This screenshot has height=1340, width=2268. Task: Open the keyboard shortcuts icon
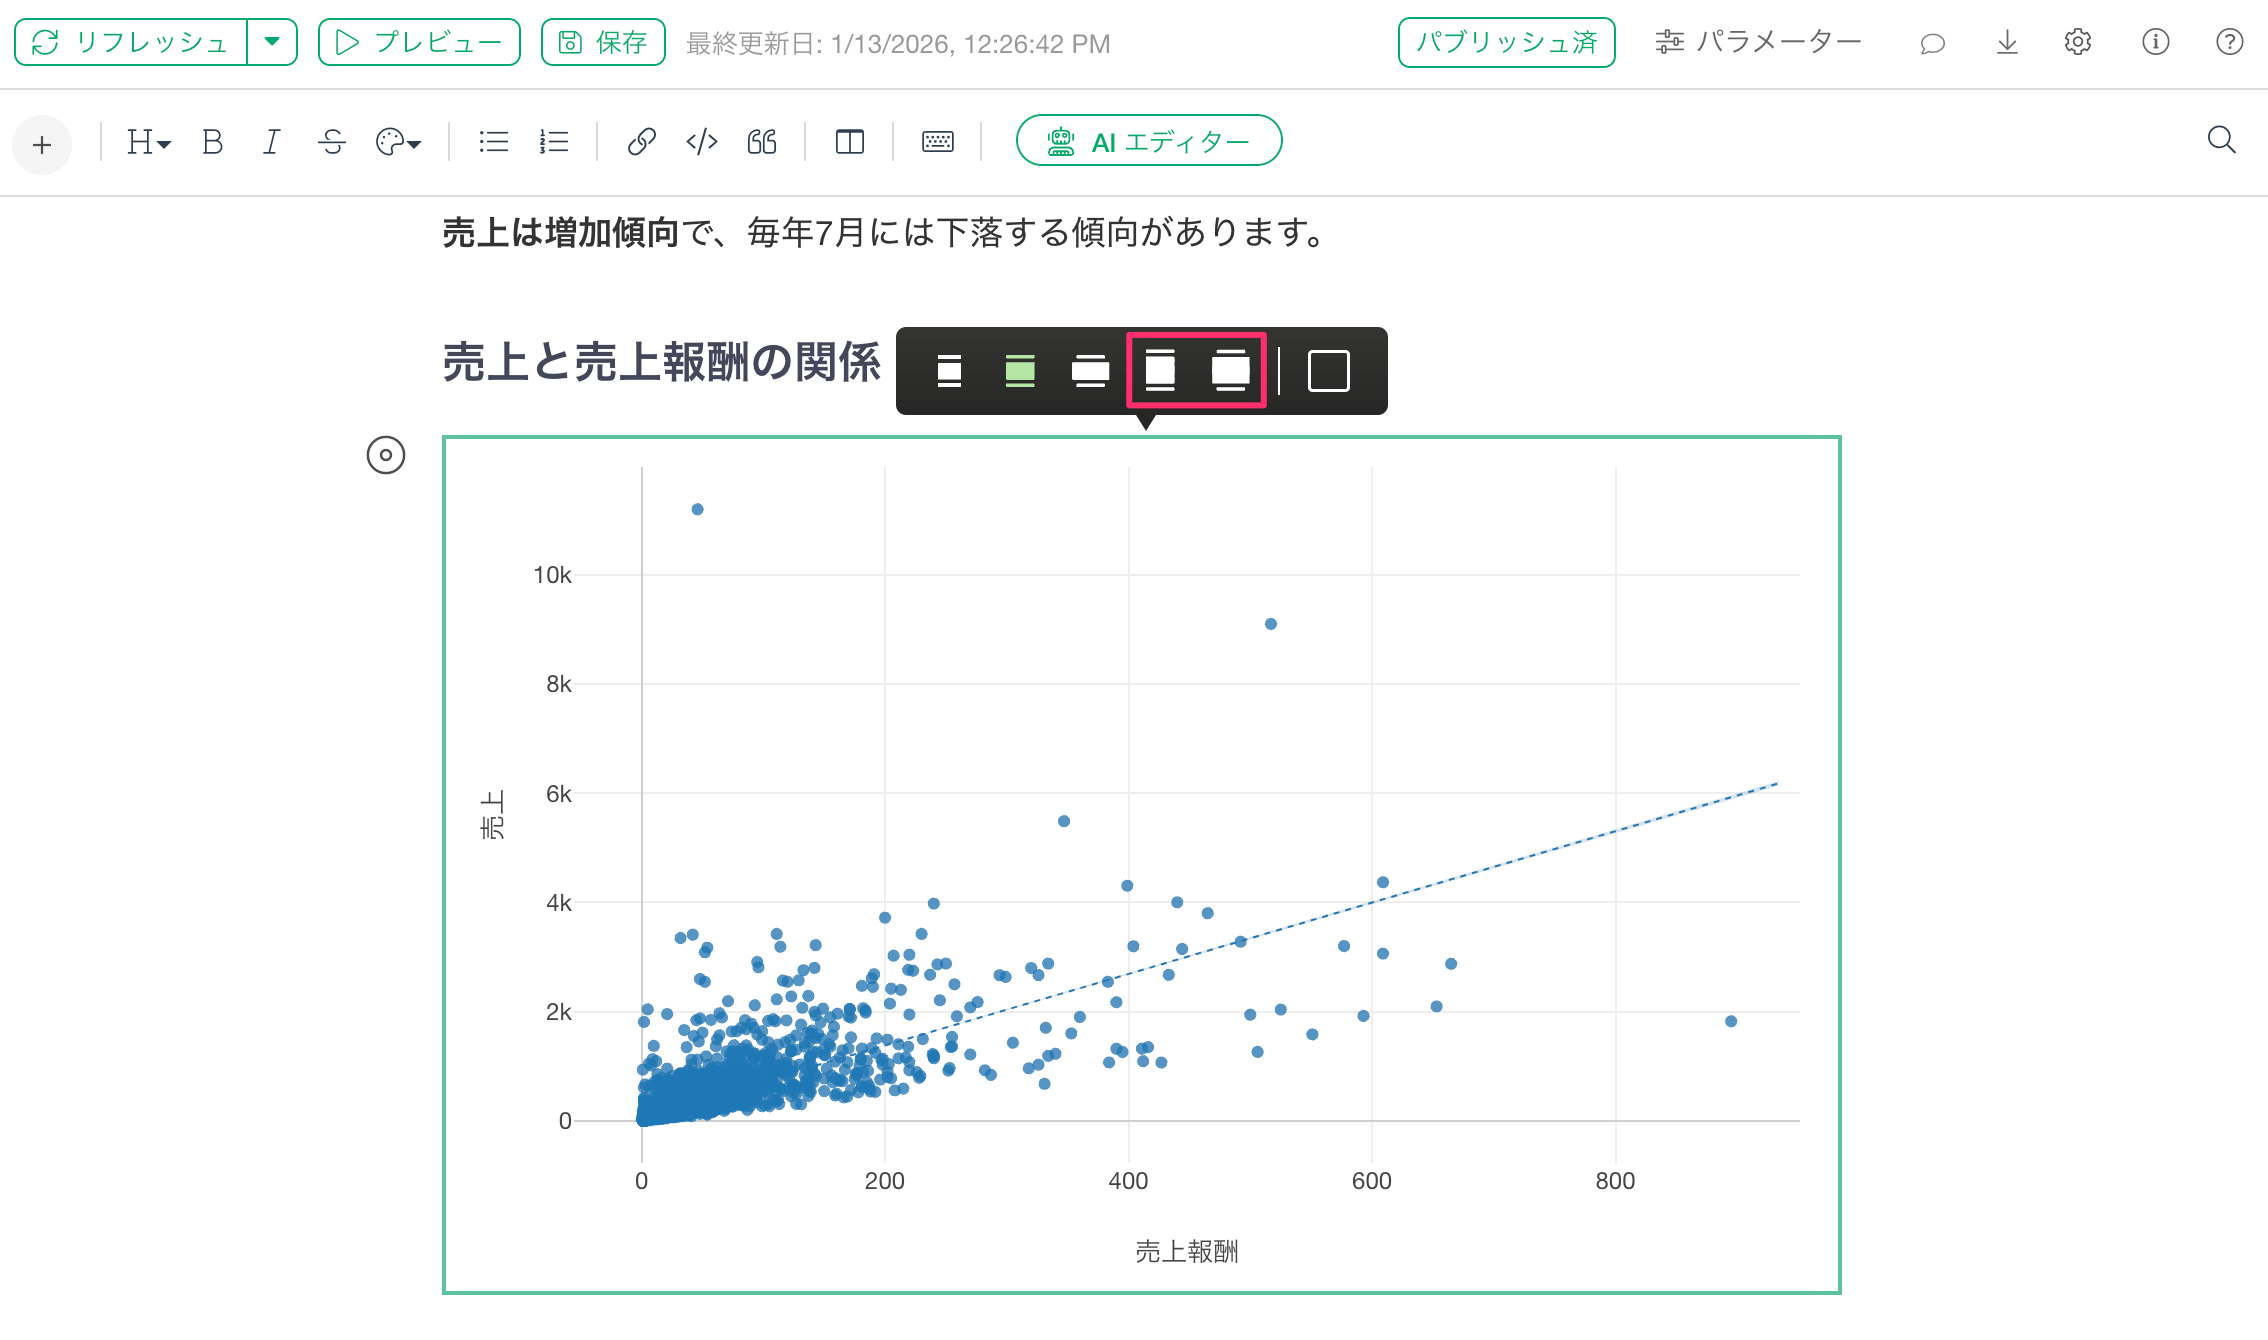(937, 142)
